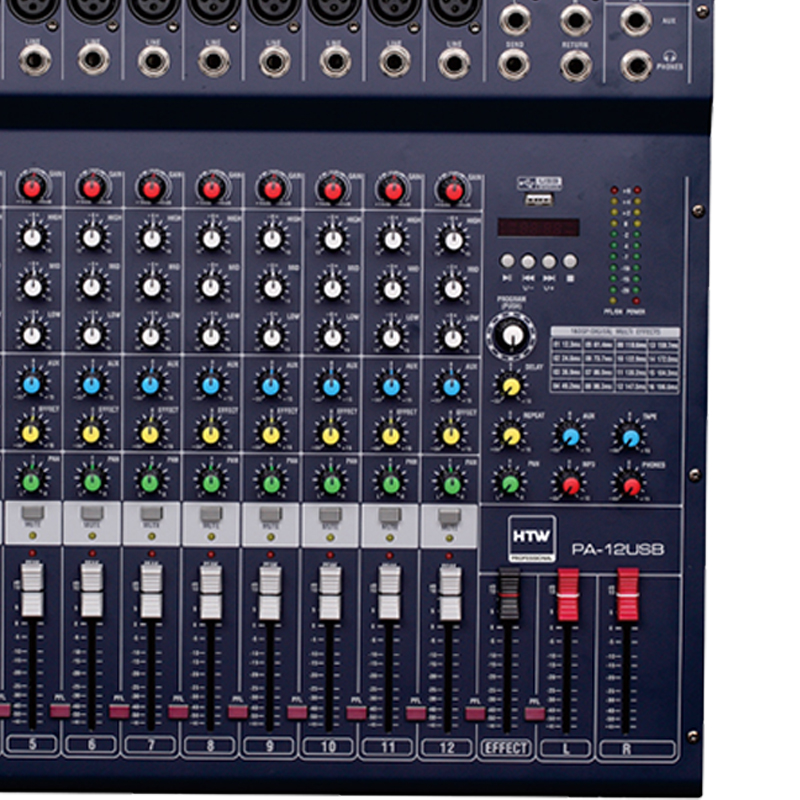Toggle PFL button between faders 8 and 9

tap(238, 712)
